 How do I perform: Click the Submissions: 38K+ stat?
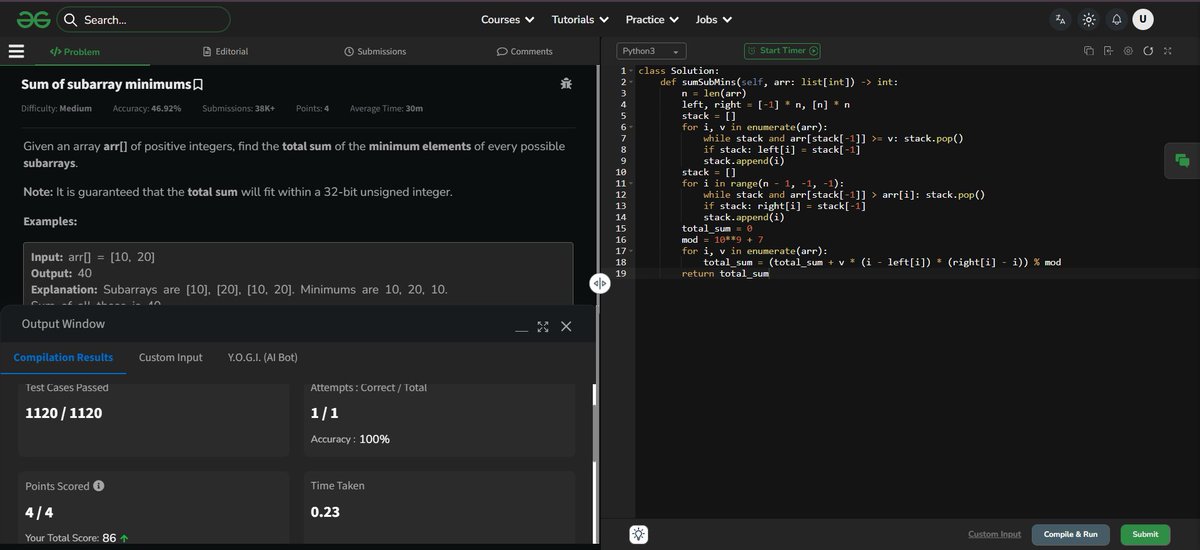pyautogui.click(x=238, y=108)
